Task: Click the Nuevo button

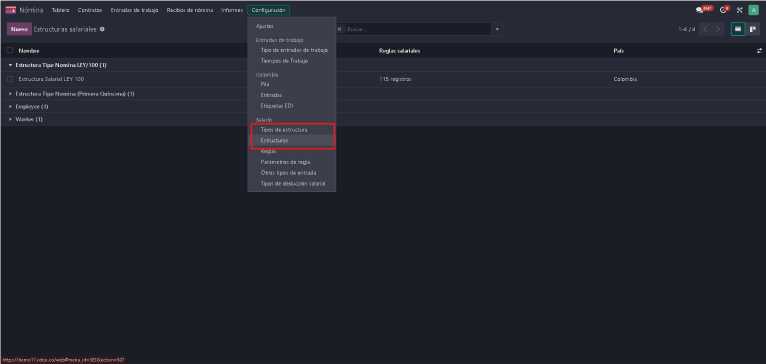Action: [19, 29]
